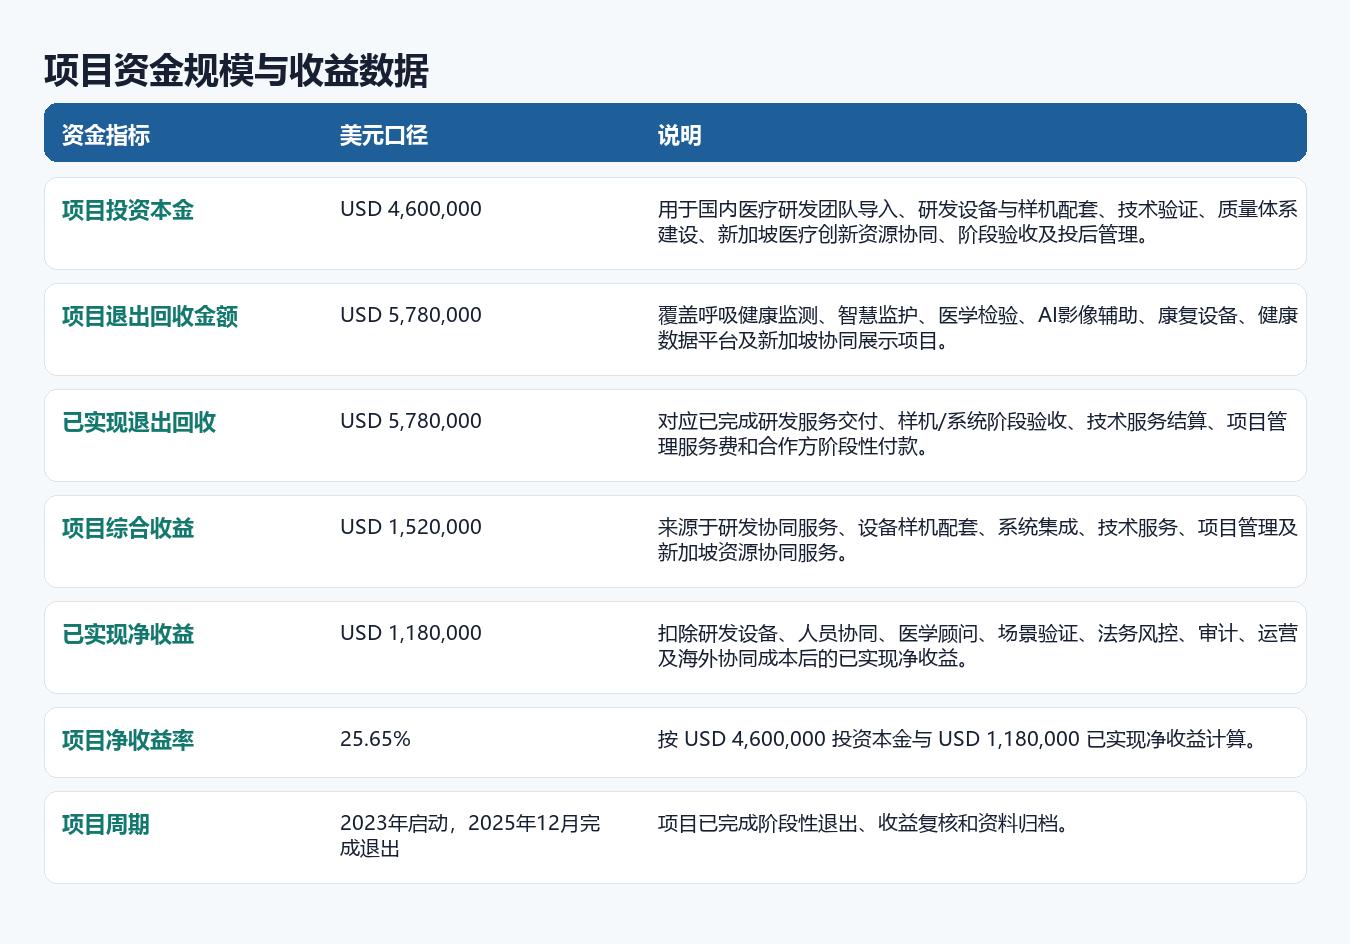Click the text 2023年启动，2025年12月完成退出
The height and width of the screenshot is (944, 1350).
point(470,836)
